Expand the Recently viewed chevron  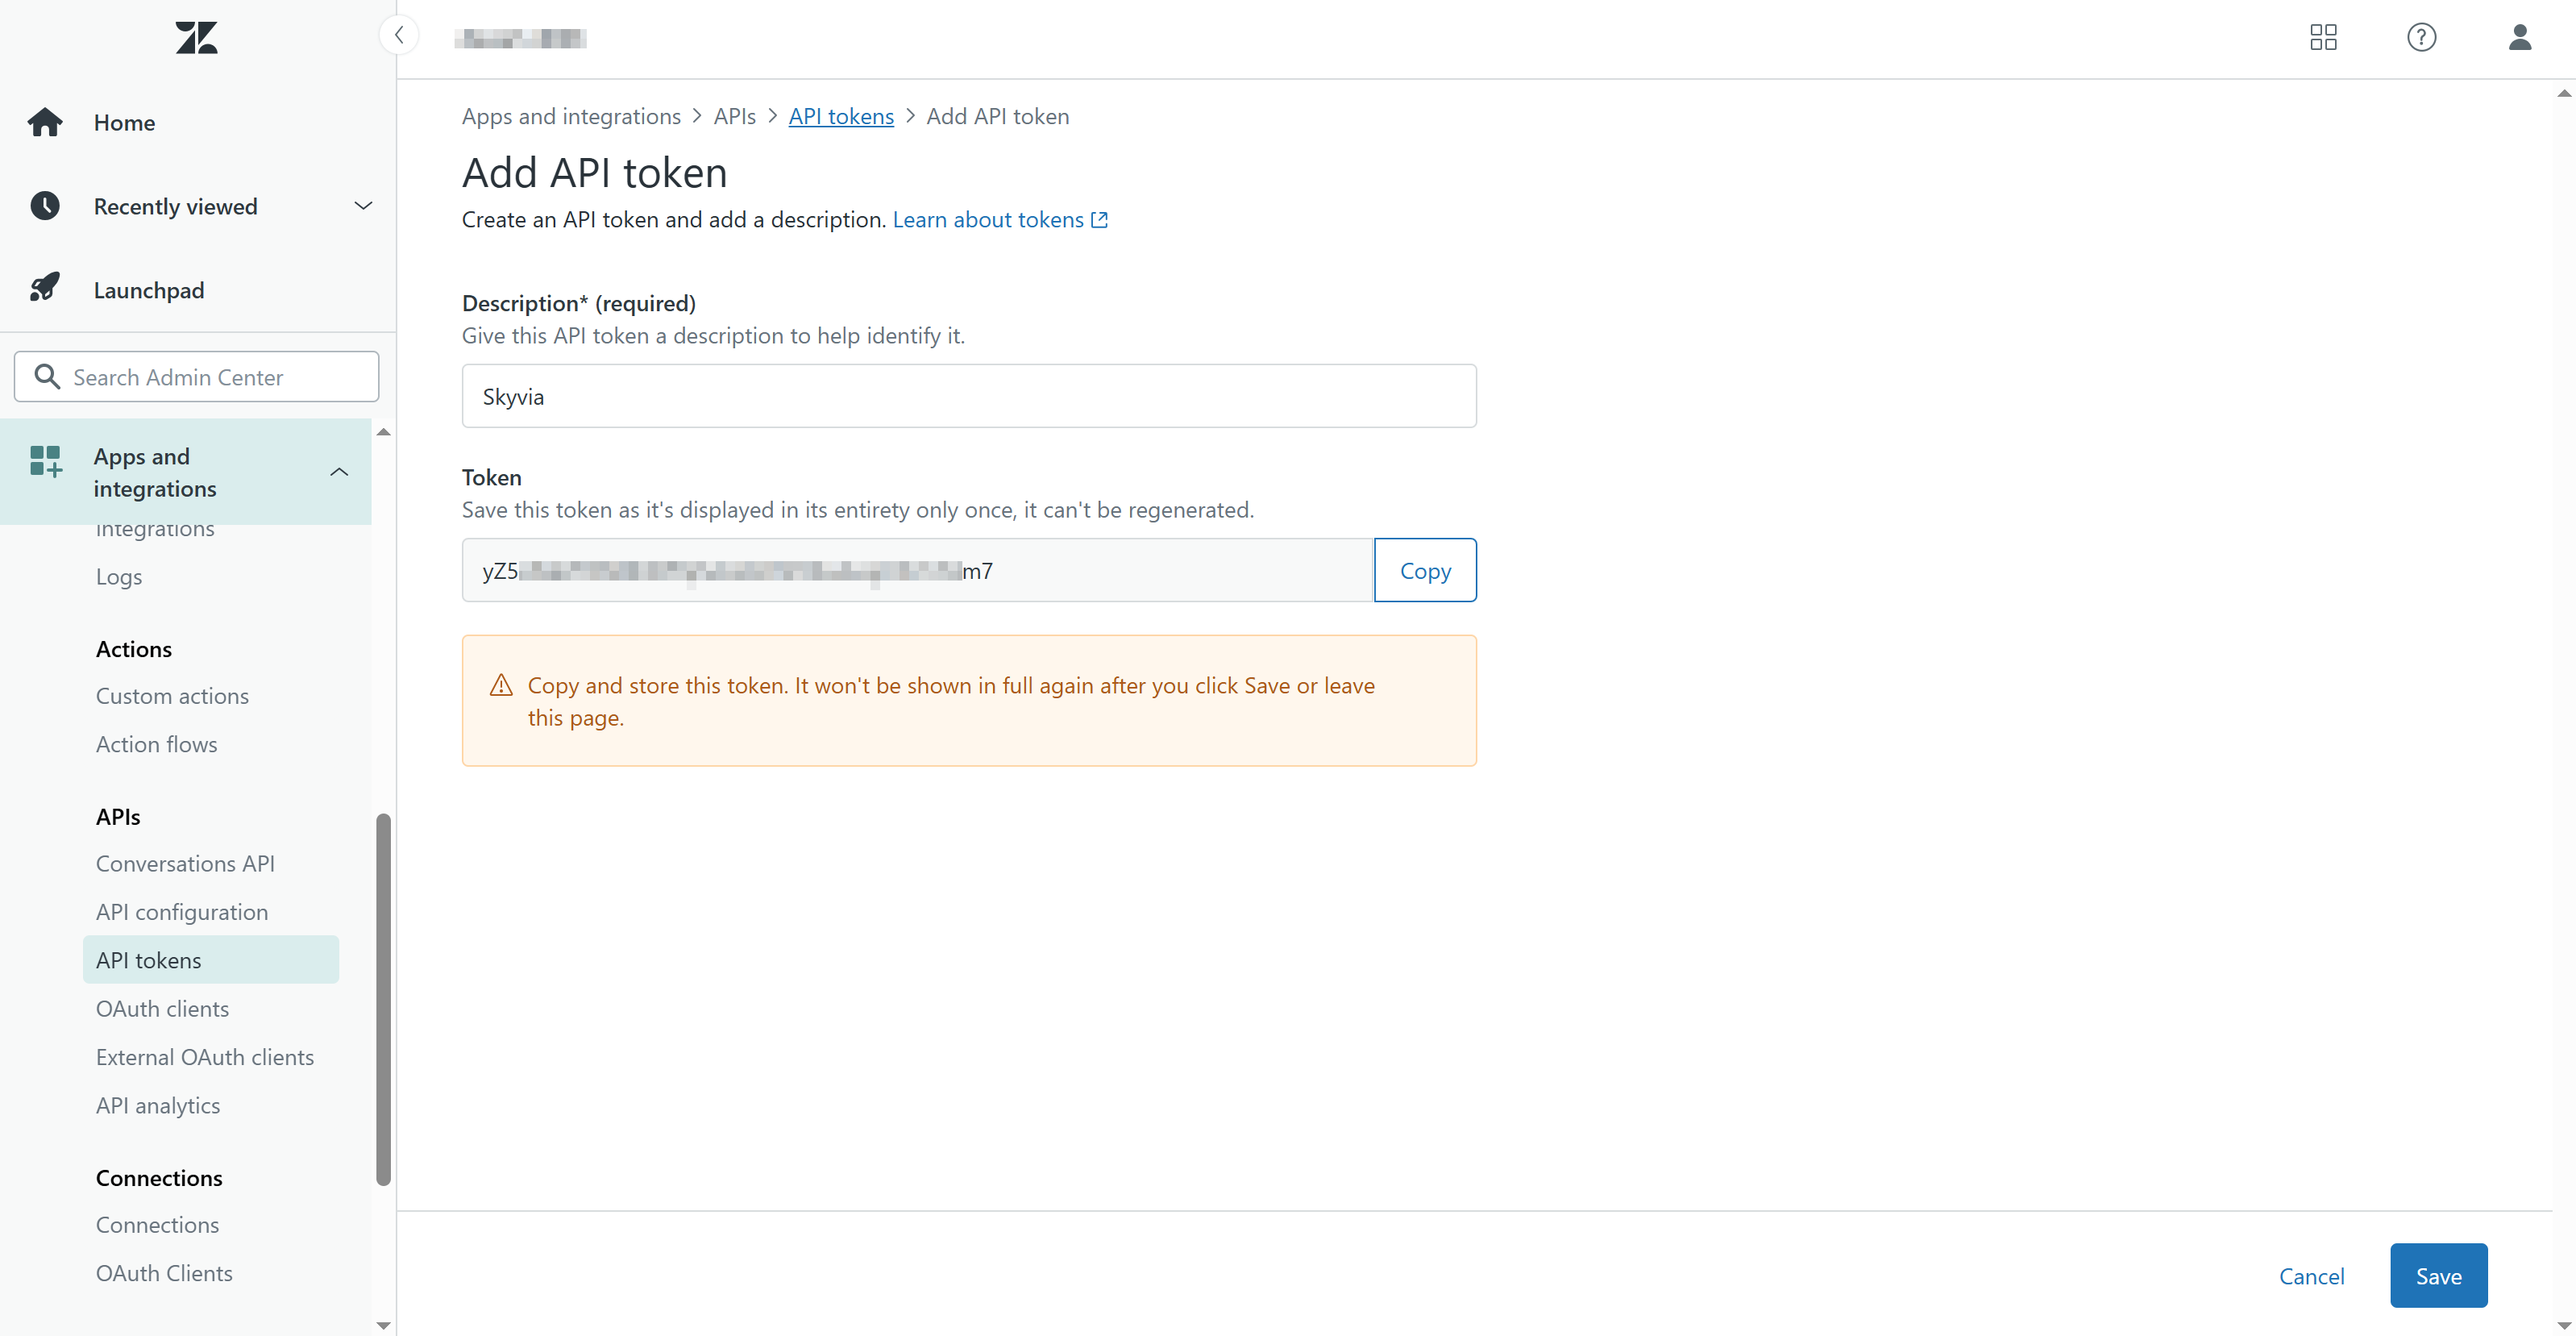[x=363, y=206]
